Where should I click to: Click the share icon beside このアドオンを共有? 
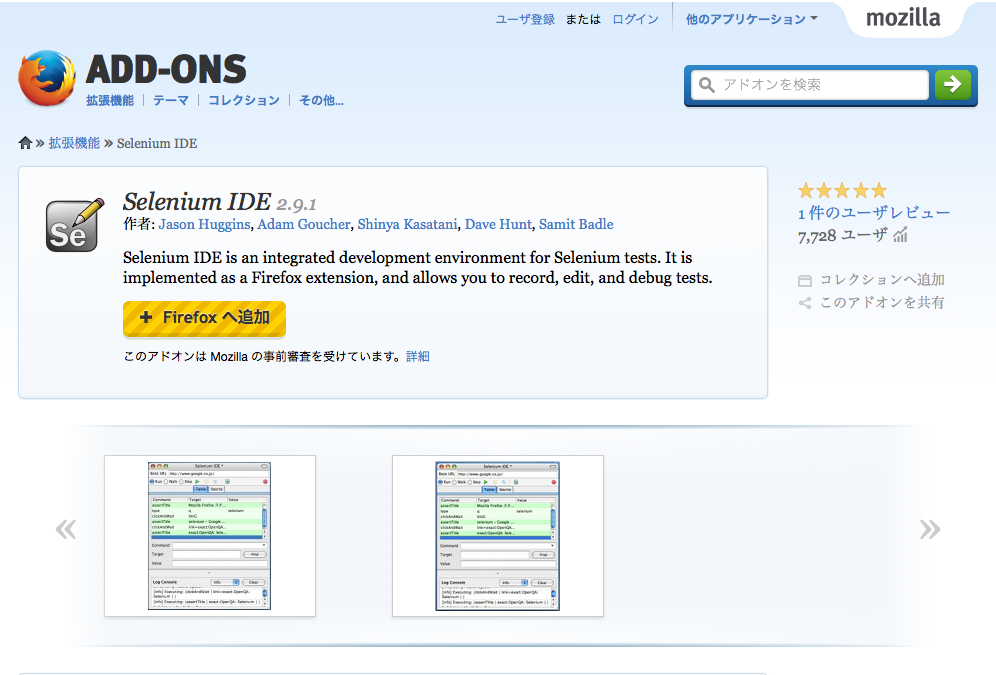805,302
